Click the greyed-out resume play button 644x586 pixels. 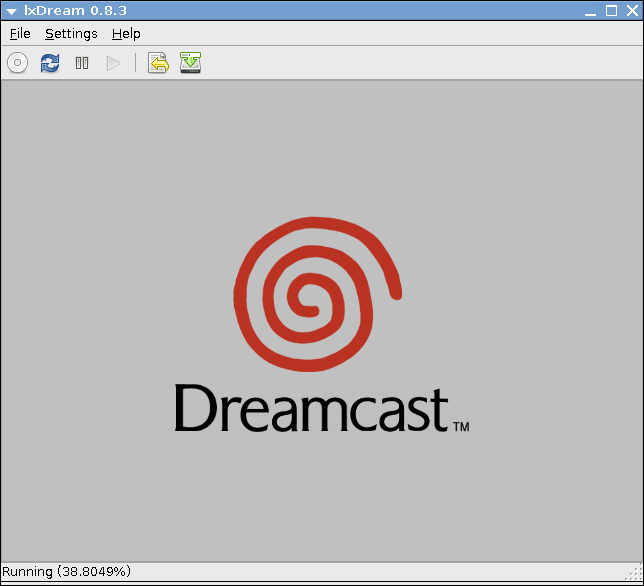click(x=113, y=63)
